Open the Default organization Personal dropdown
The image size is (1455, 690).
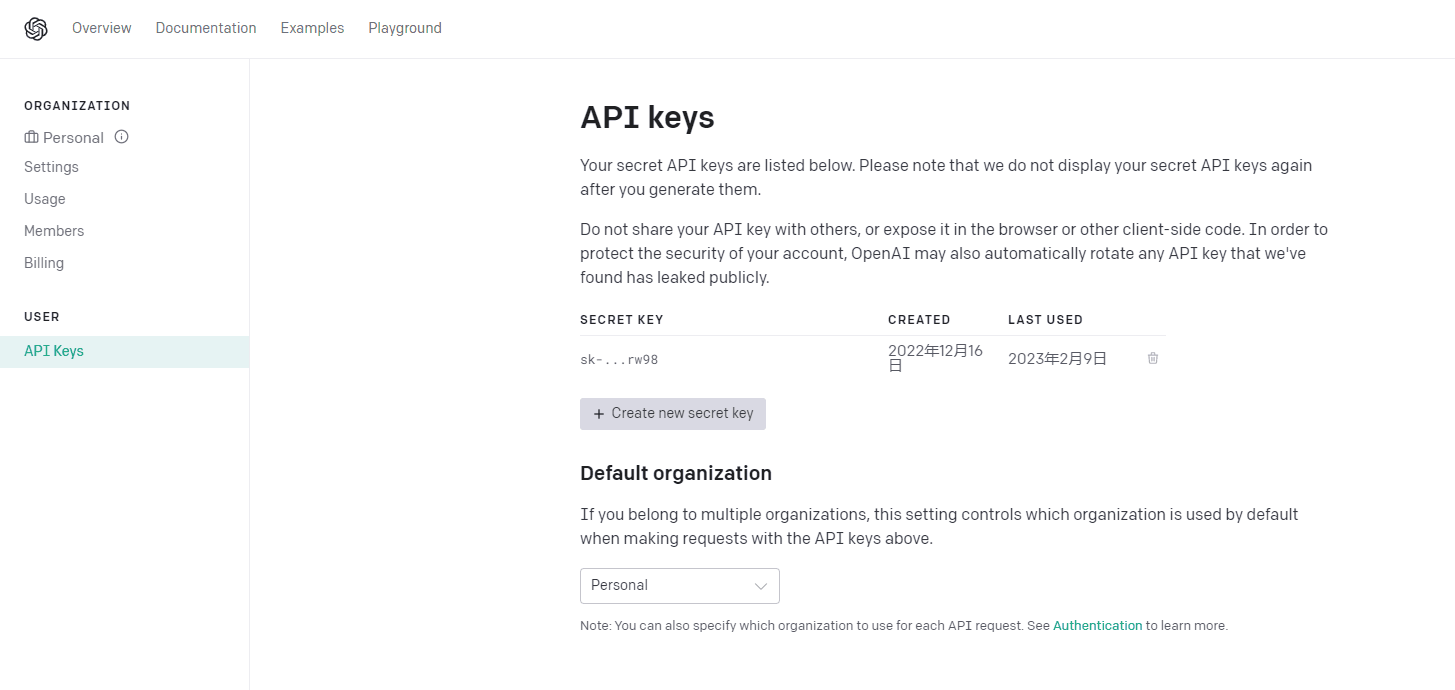click(679, 586)
